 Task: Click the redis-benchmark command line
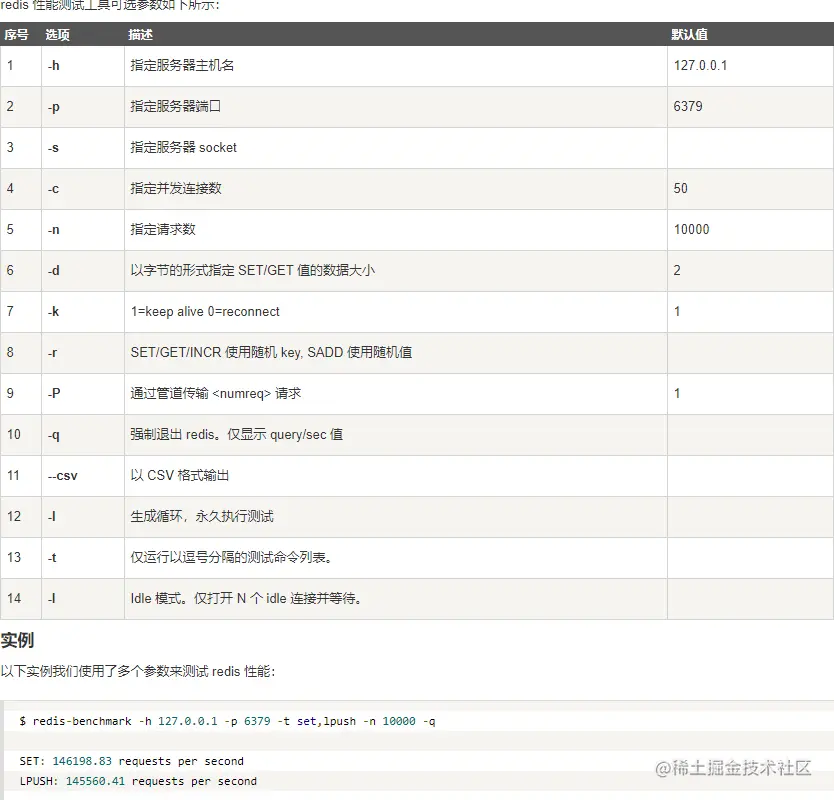pos(227,721)
